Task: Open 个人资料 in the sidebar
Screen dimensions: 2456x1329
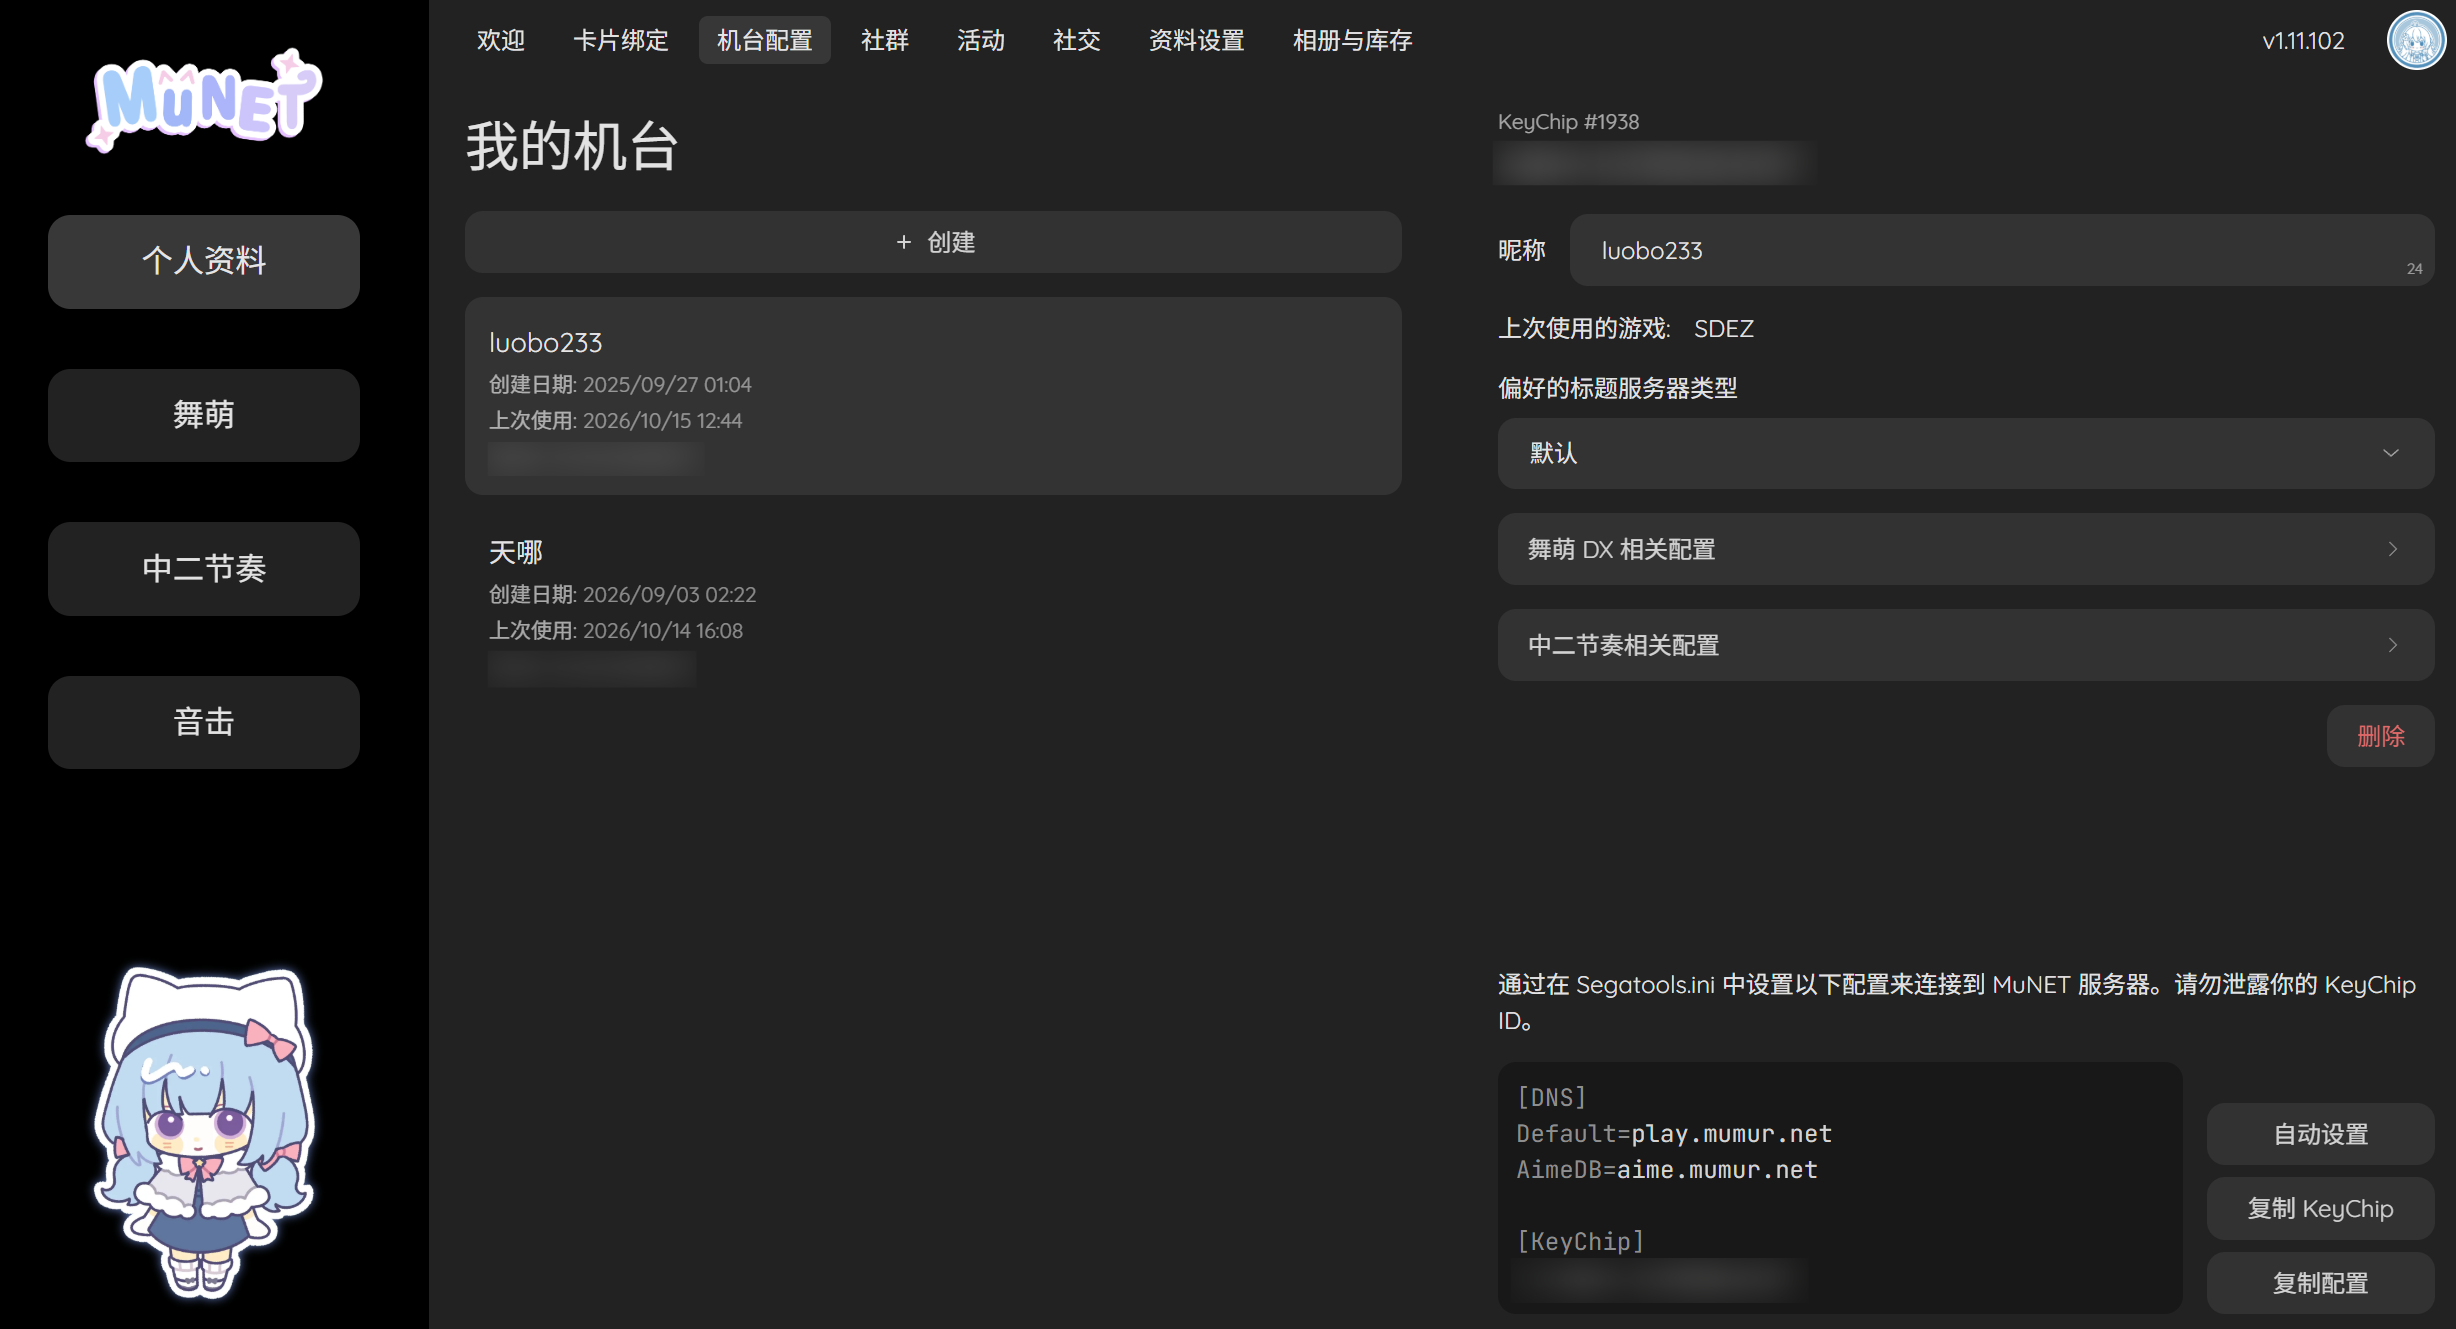Action: click(x=204, y=261)
